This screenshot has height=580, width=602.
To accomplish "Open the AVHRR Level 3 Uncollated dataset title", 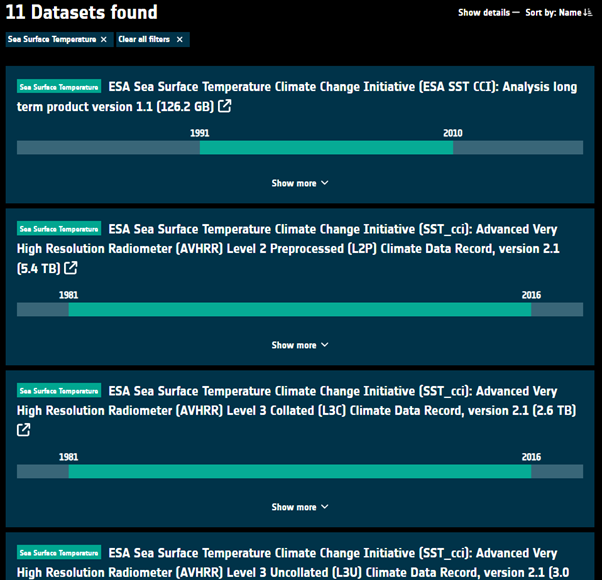I will tap(340, 562).
